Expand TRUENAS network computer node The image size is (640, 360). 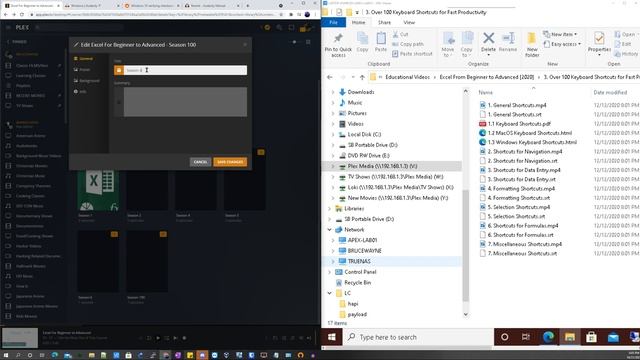click(x=333, y=261)
